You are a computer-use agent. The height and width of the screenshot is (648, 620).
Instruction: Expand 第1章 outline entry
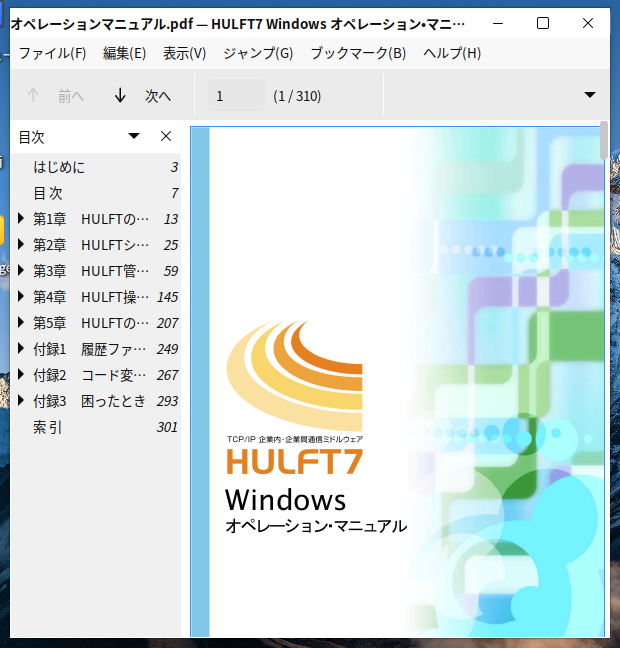coord(20,219)
